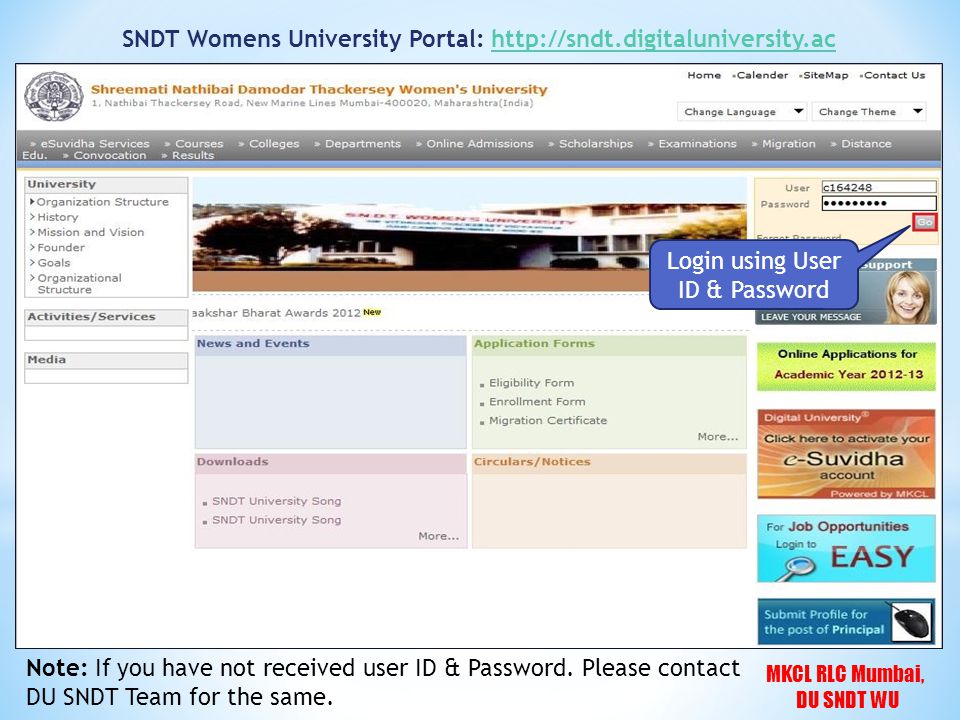This screenshot has height=720, width=960.
Task: Select the Media panel header
Action: tap(106, 360)
